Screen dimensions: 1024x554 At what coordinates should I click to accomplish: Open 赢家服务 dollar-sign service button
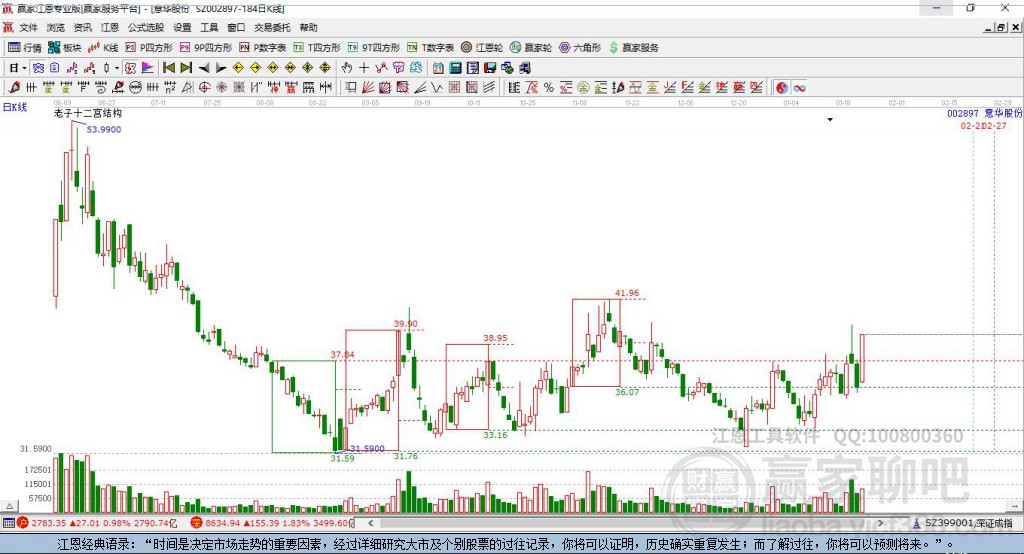[633, 48]
